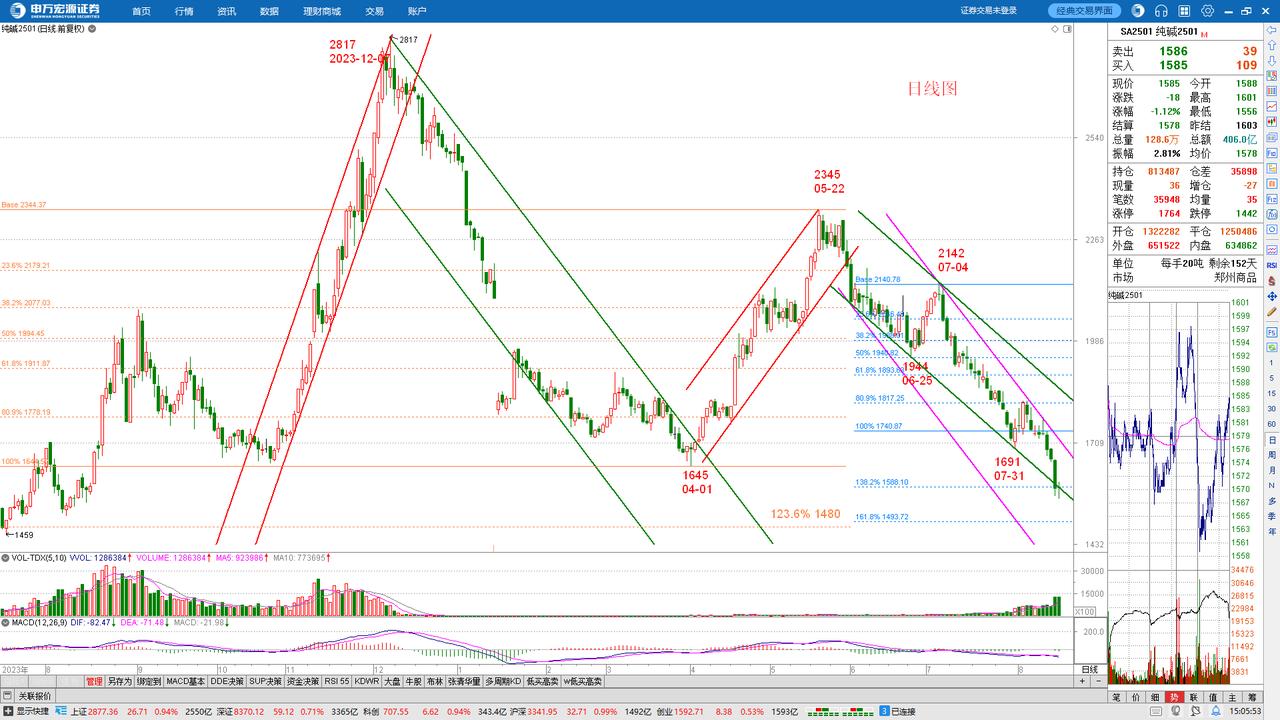The image size is (1280, 720).
Task: Open the 交易 menu
Action: click(x=374, y=11)
